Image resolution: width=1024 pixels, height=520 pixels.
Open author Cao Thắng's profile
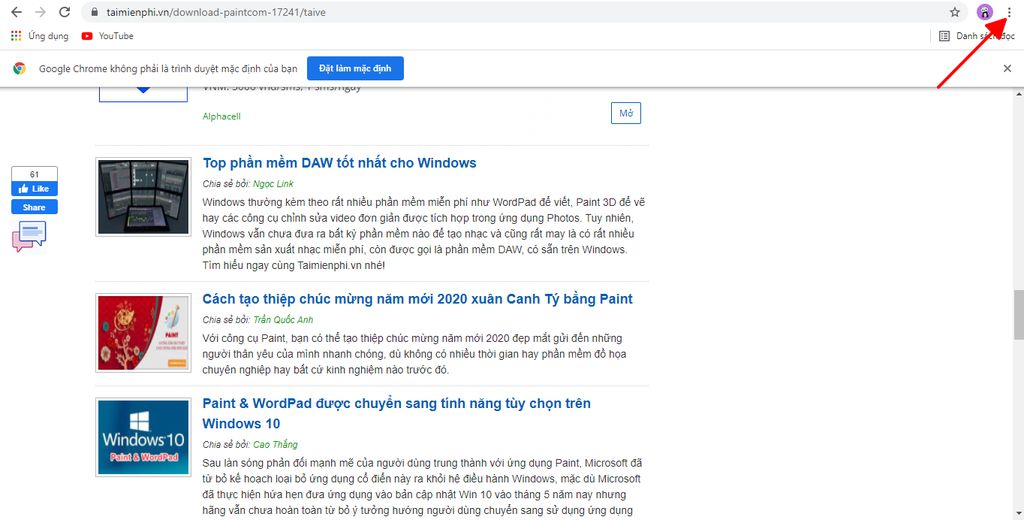click(x=275, y=444)
